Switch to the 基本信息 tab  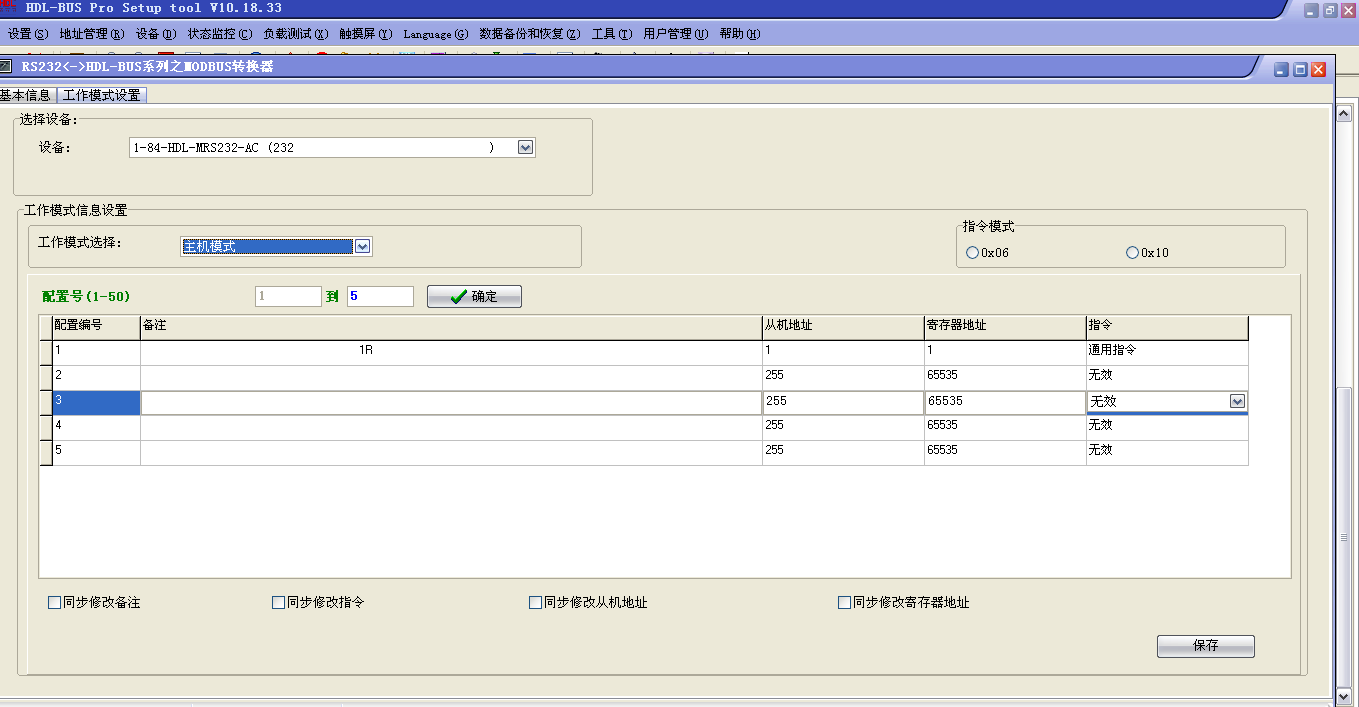pos(25,95)
